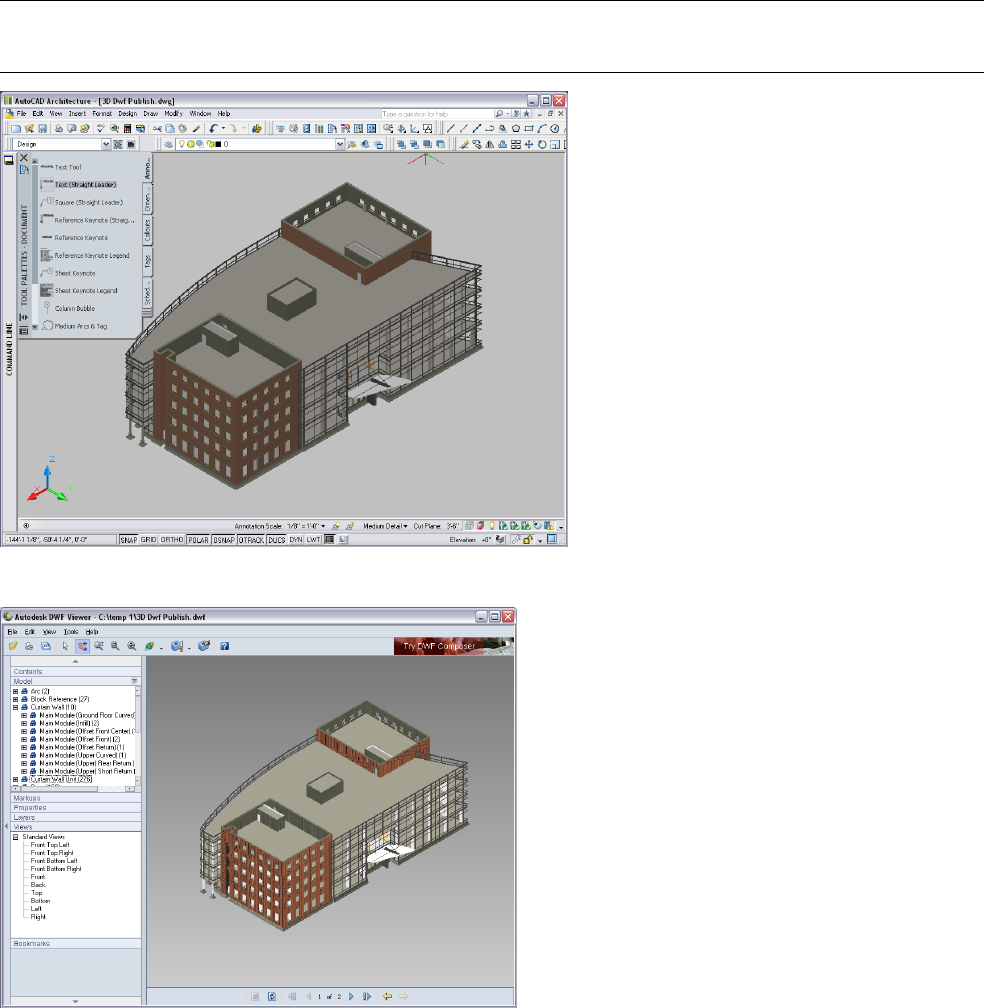Click the search binoculars icon beside help box
This screenshot has width=984, height=1008.
pyautogui.click(x=499, y=114)
